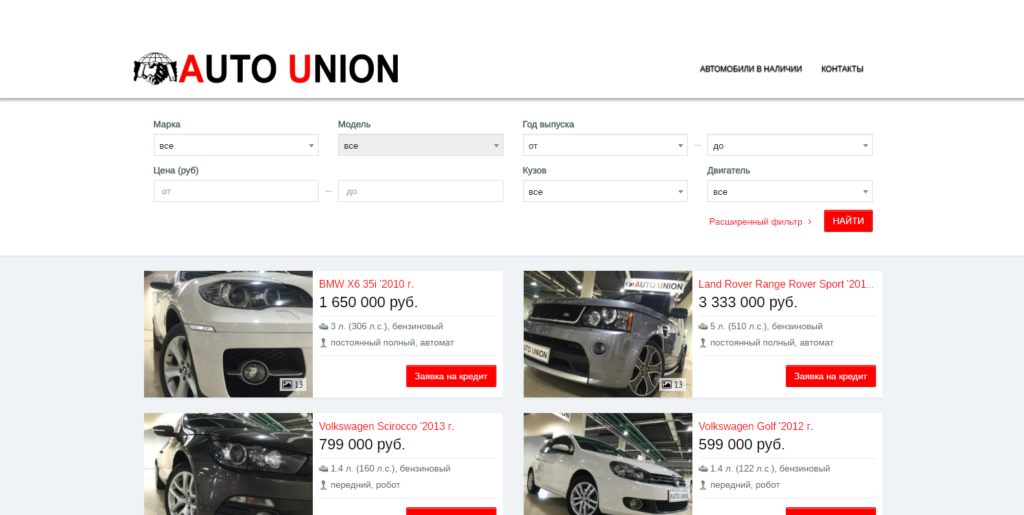1024x515 pixels.
Task: Click engine icon in Volkswagen Golf listing
Action: 703,468
